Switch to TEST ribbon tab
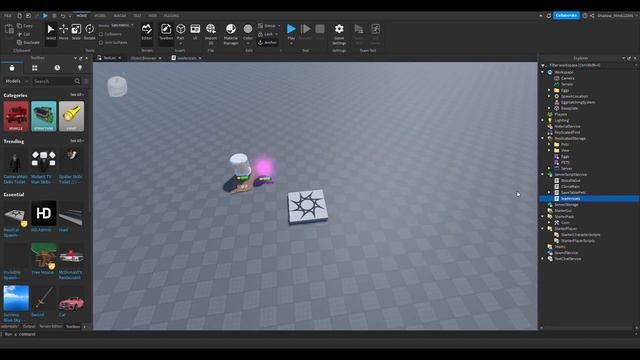 pyautogui.click(x=137, y=16)
